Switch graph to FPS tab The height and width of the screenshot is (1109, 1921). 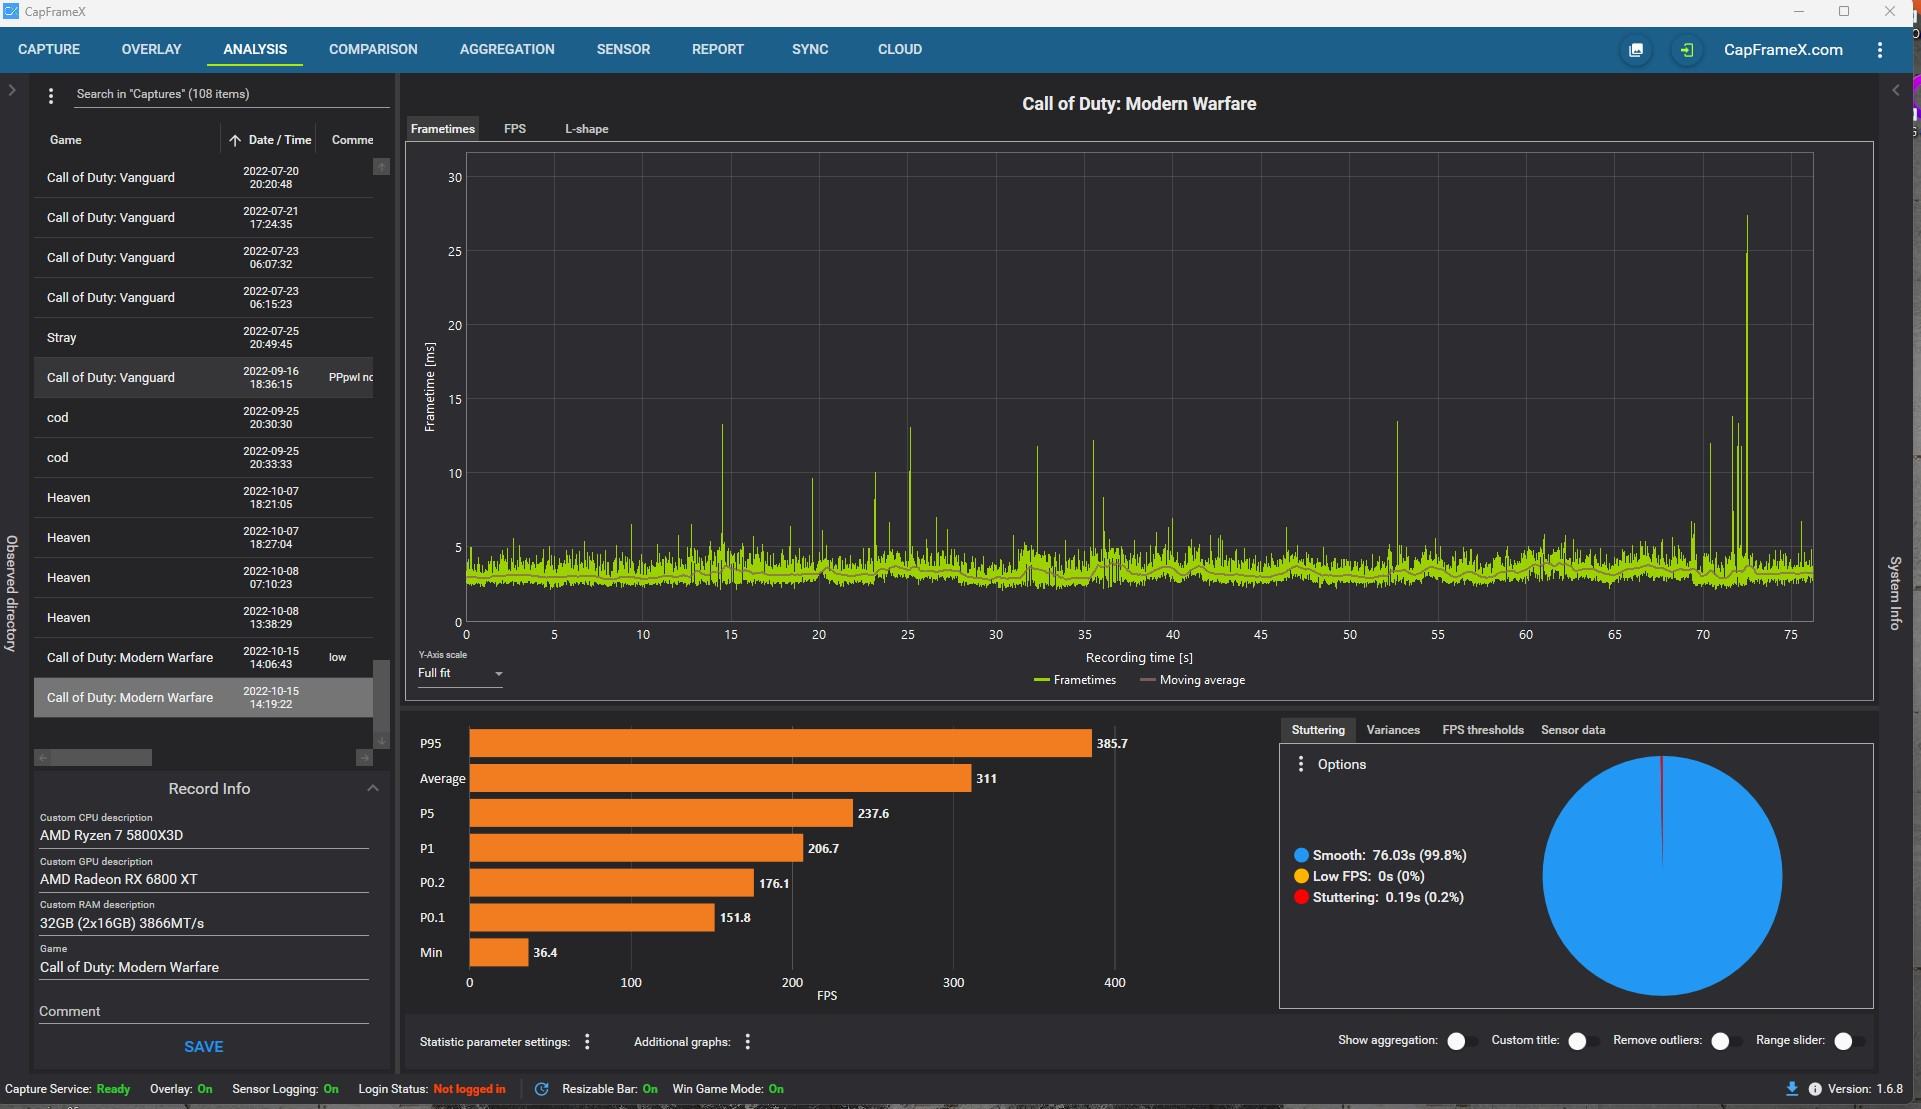pyautogui.click(x=515, y=129)
